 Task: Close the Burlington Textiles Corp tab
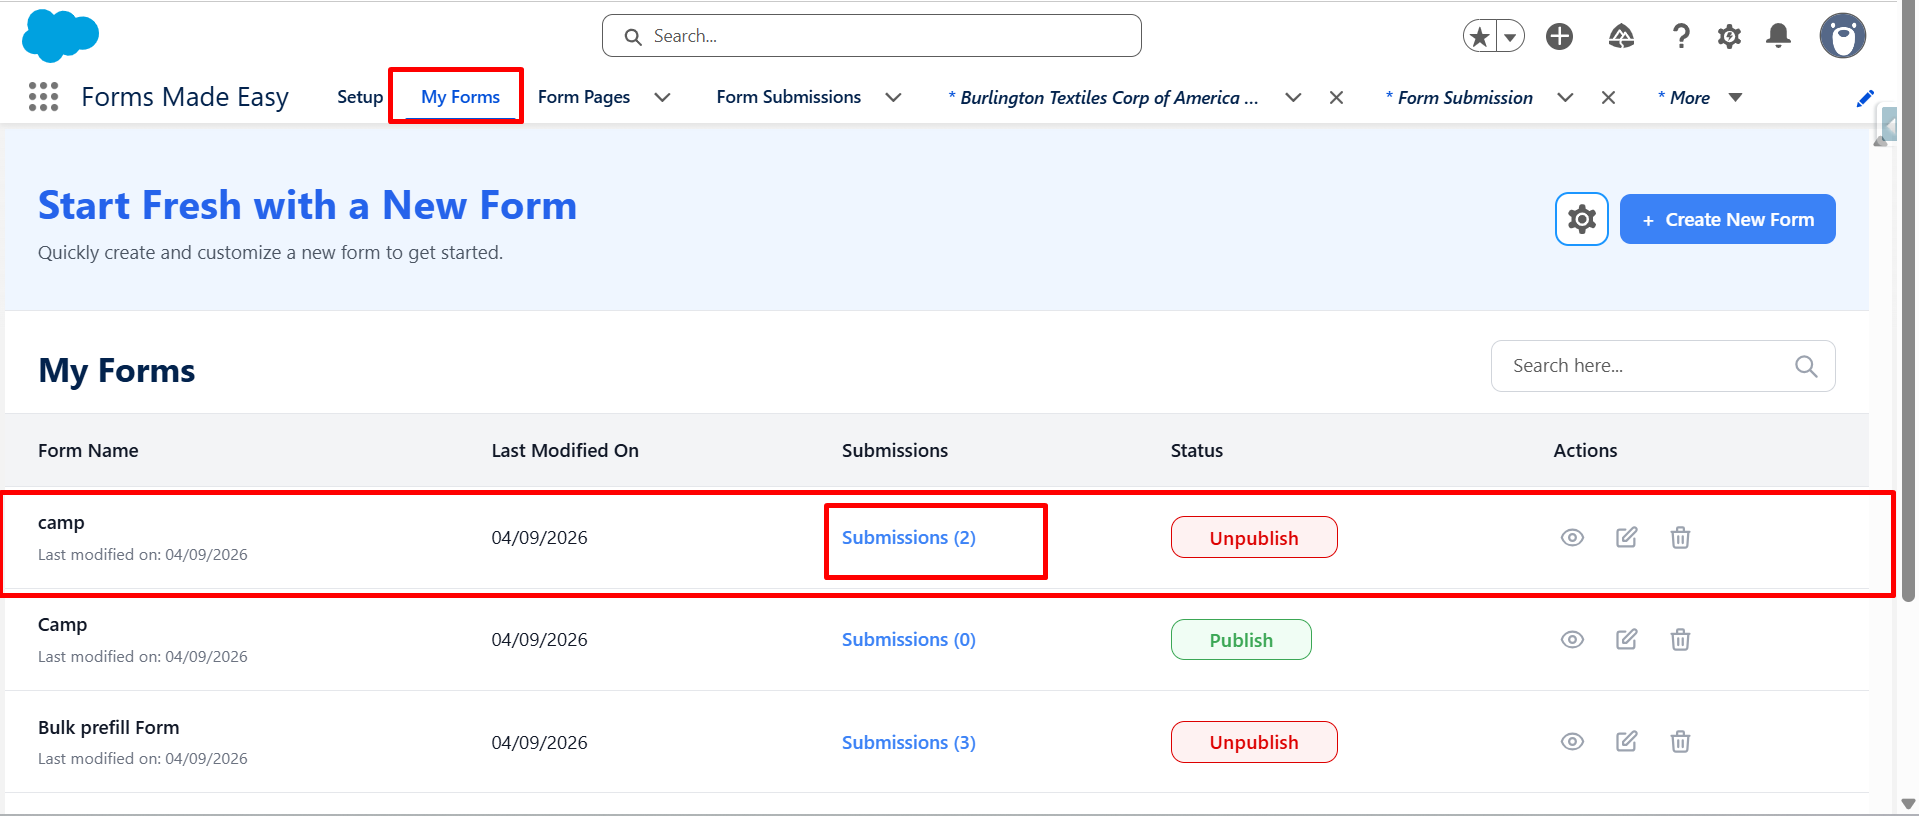tap(1336, 98)
